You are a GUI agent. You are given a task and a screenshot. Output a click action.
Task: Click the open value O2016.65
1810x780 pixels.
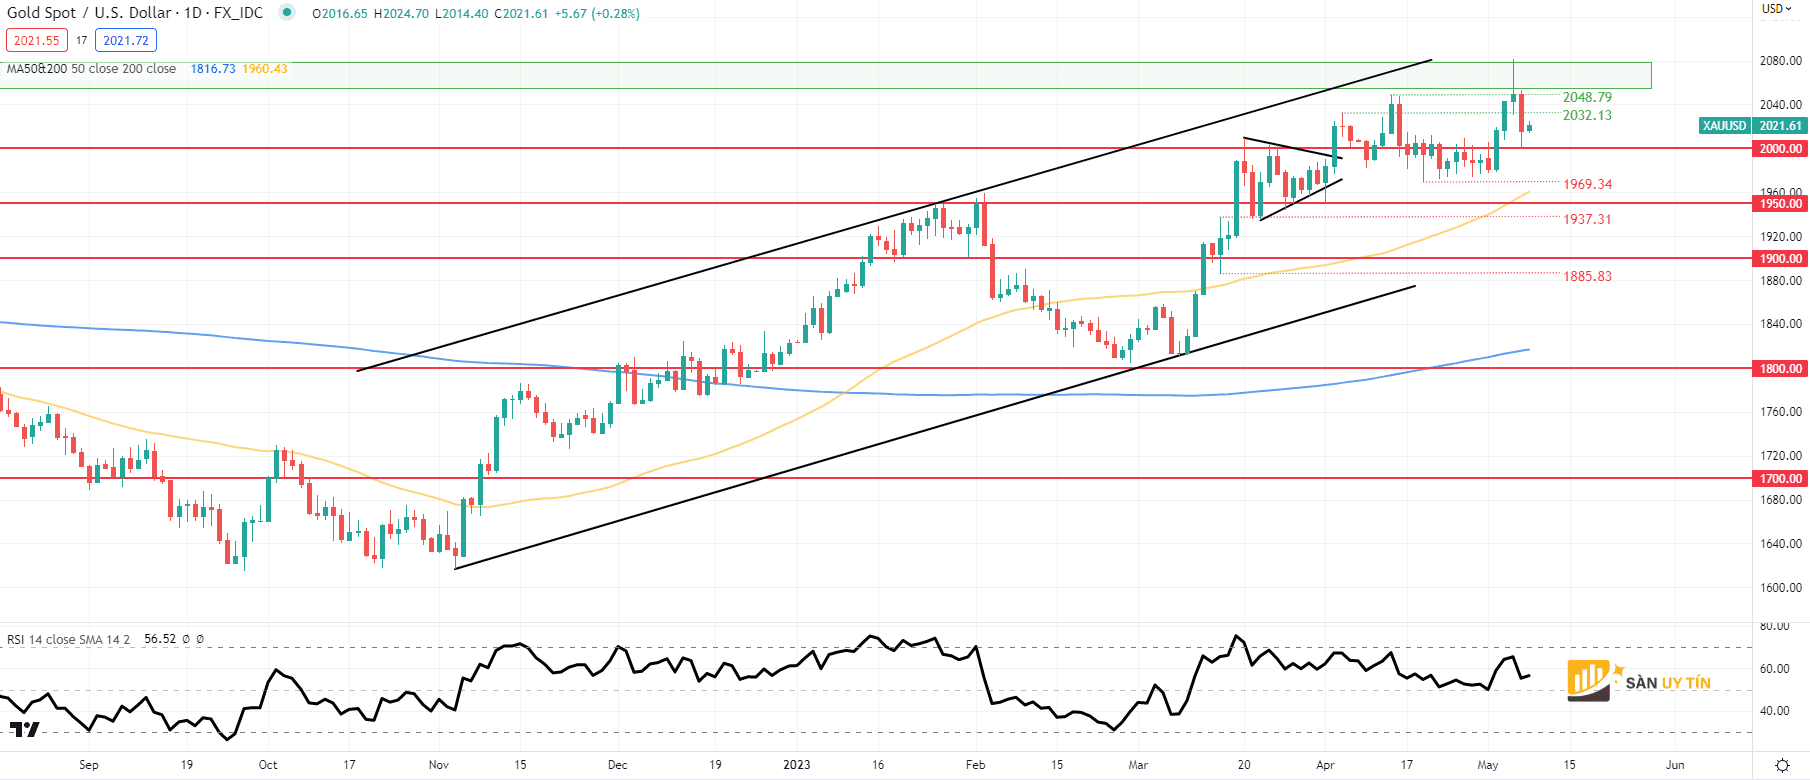tap(340, 13)
